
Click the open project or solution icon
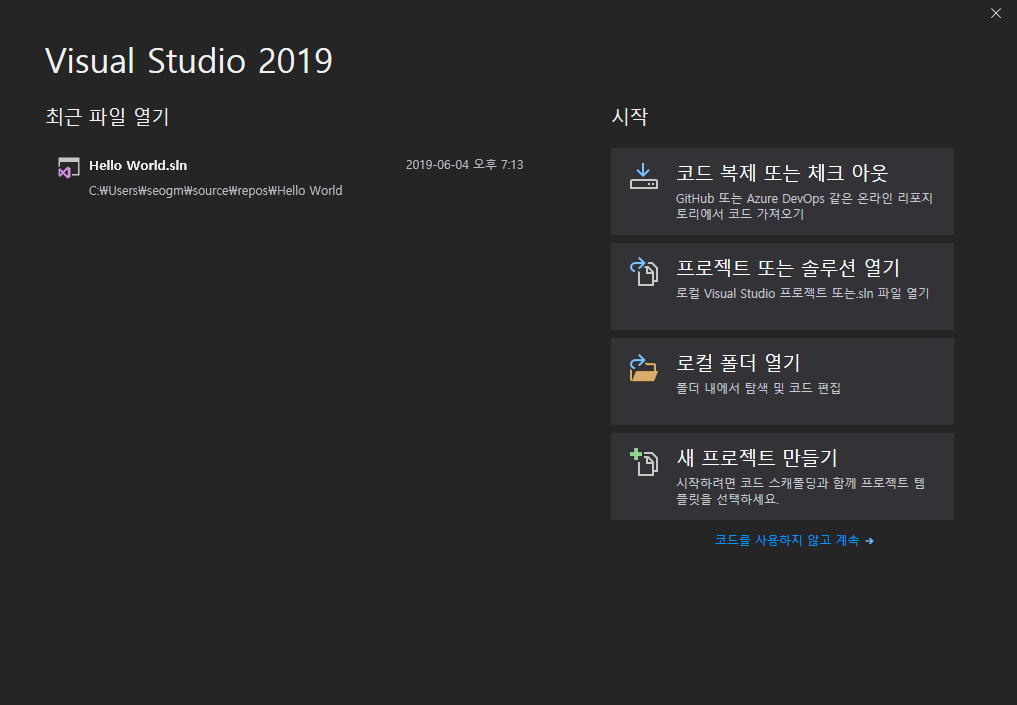point(643,271)
